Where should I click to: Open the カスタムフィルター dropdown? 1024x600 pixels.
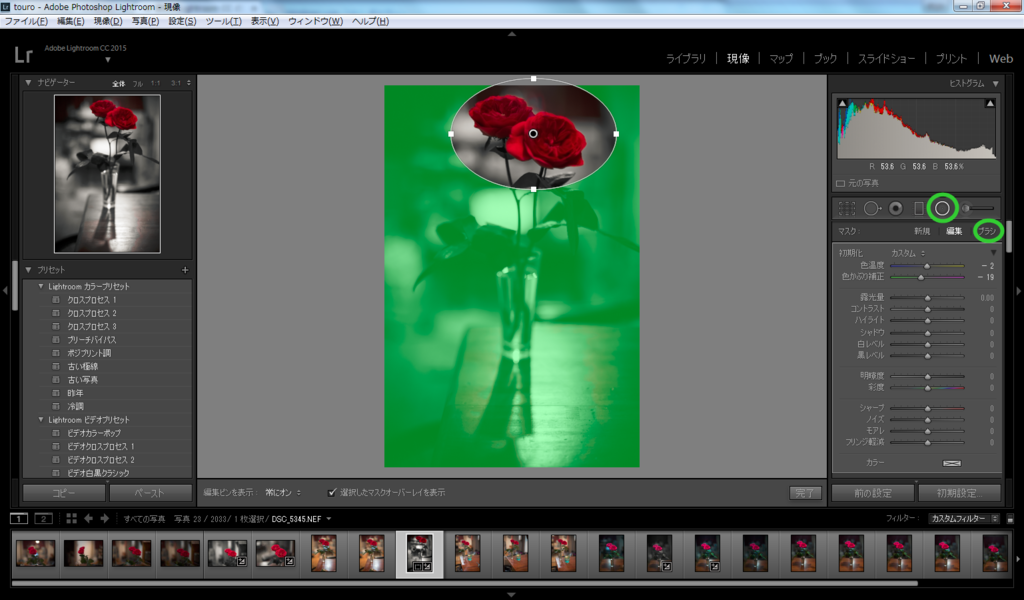[x=963, y=518]
